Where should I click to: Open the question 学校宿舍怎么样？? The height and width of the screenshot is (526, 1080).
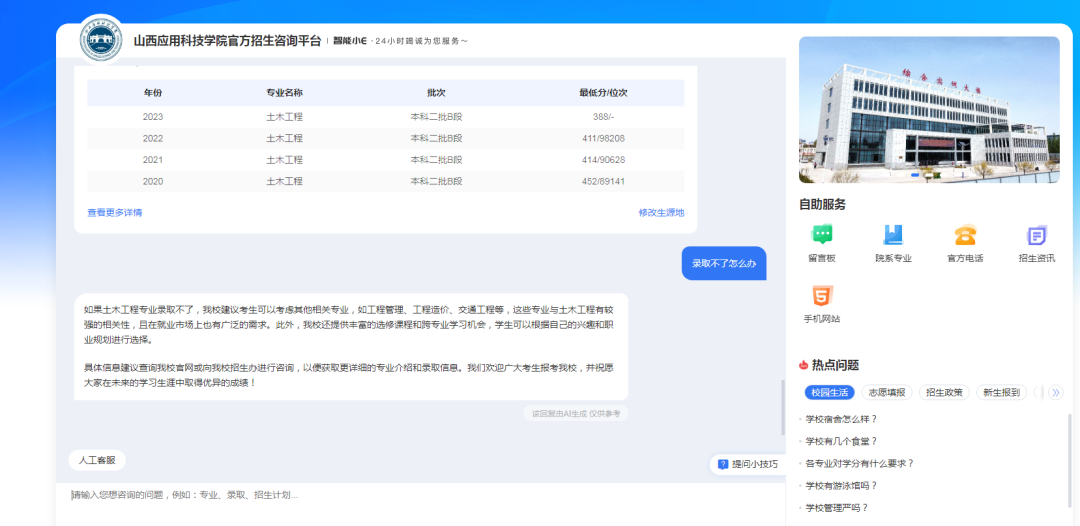pyautogui.click(x=841, y=419)
